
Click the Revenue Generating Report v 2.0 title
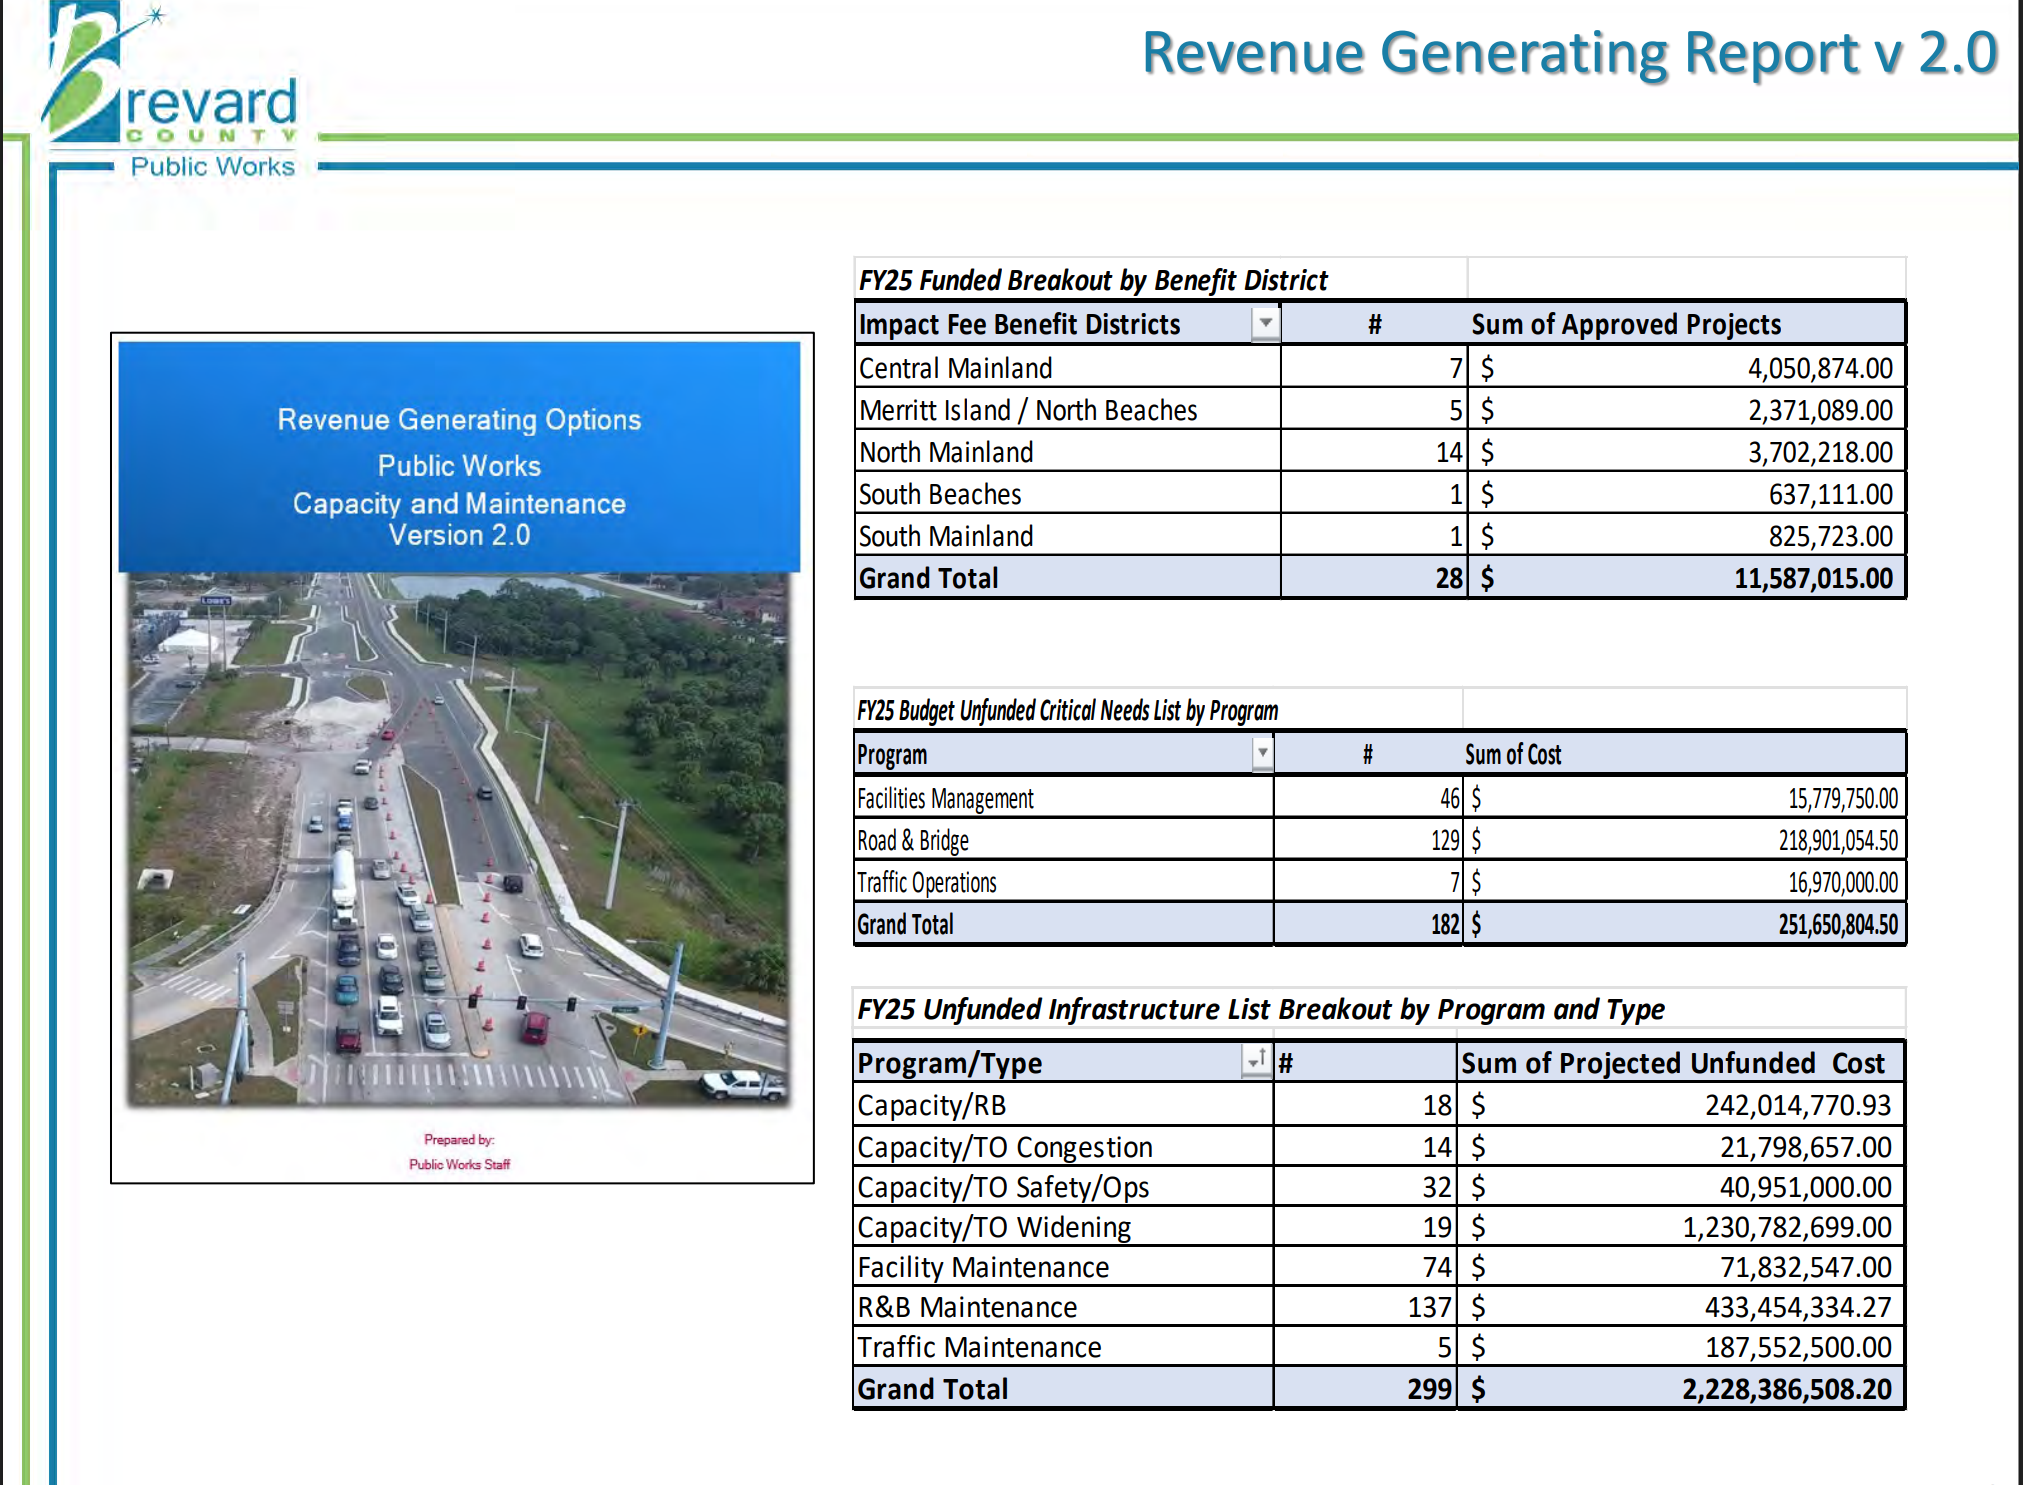pyautogui.click(x=1568, y=53)
